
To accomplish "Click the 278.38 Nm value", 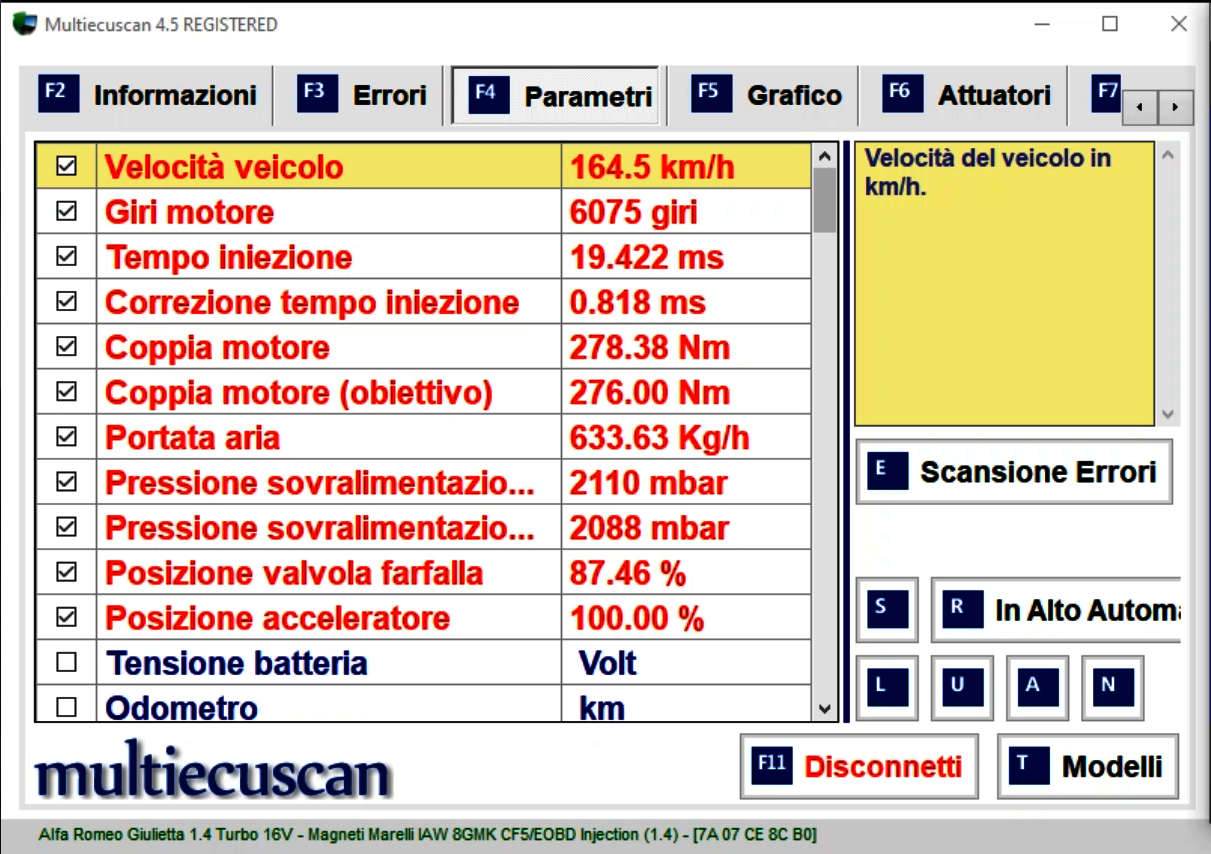I will click(x=650, y=347).
